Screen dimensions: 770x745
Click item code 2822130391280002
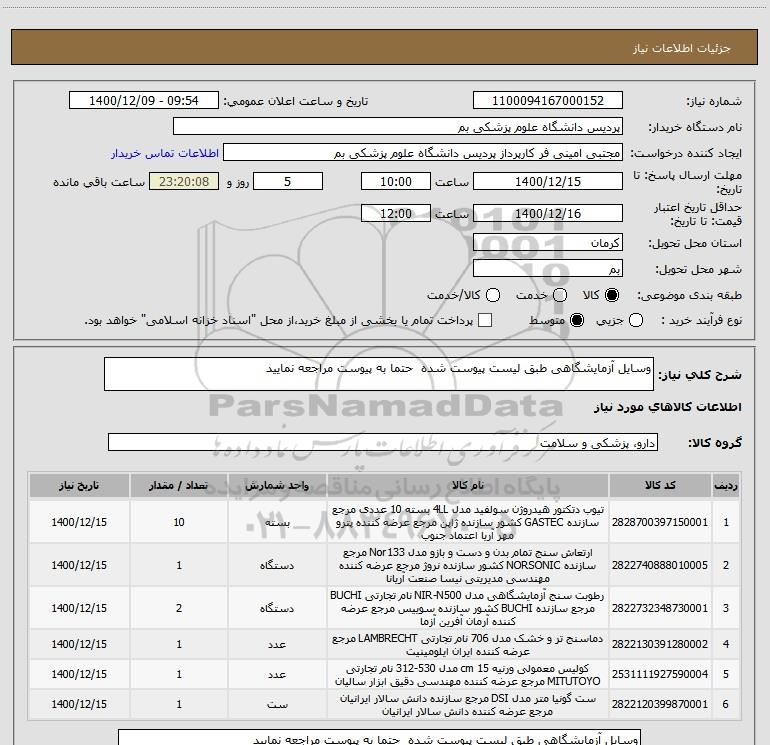pyautogui.click(x=660, y=644)
